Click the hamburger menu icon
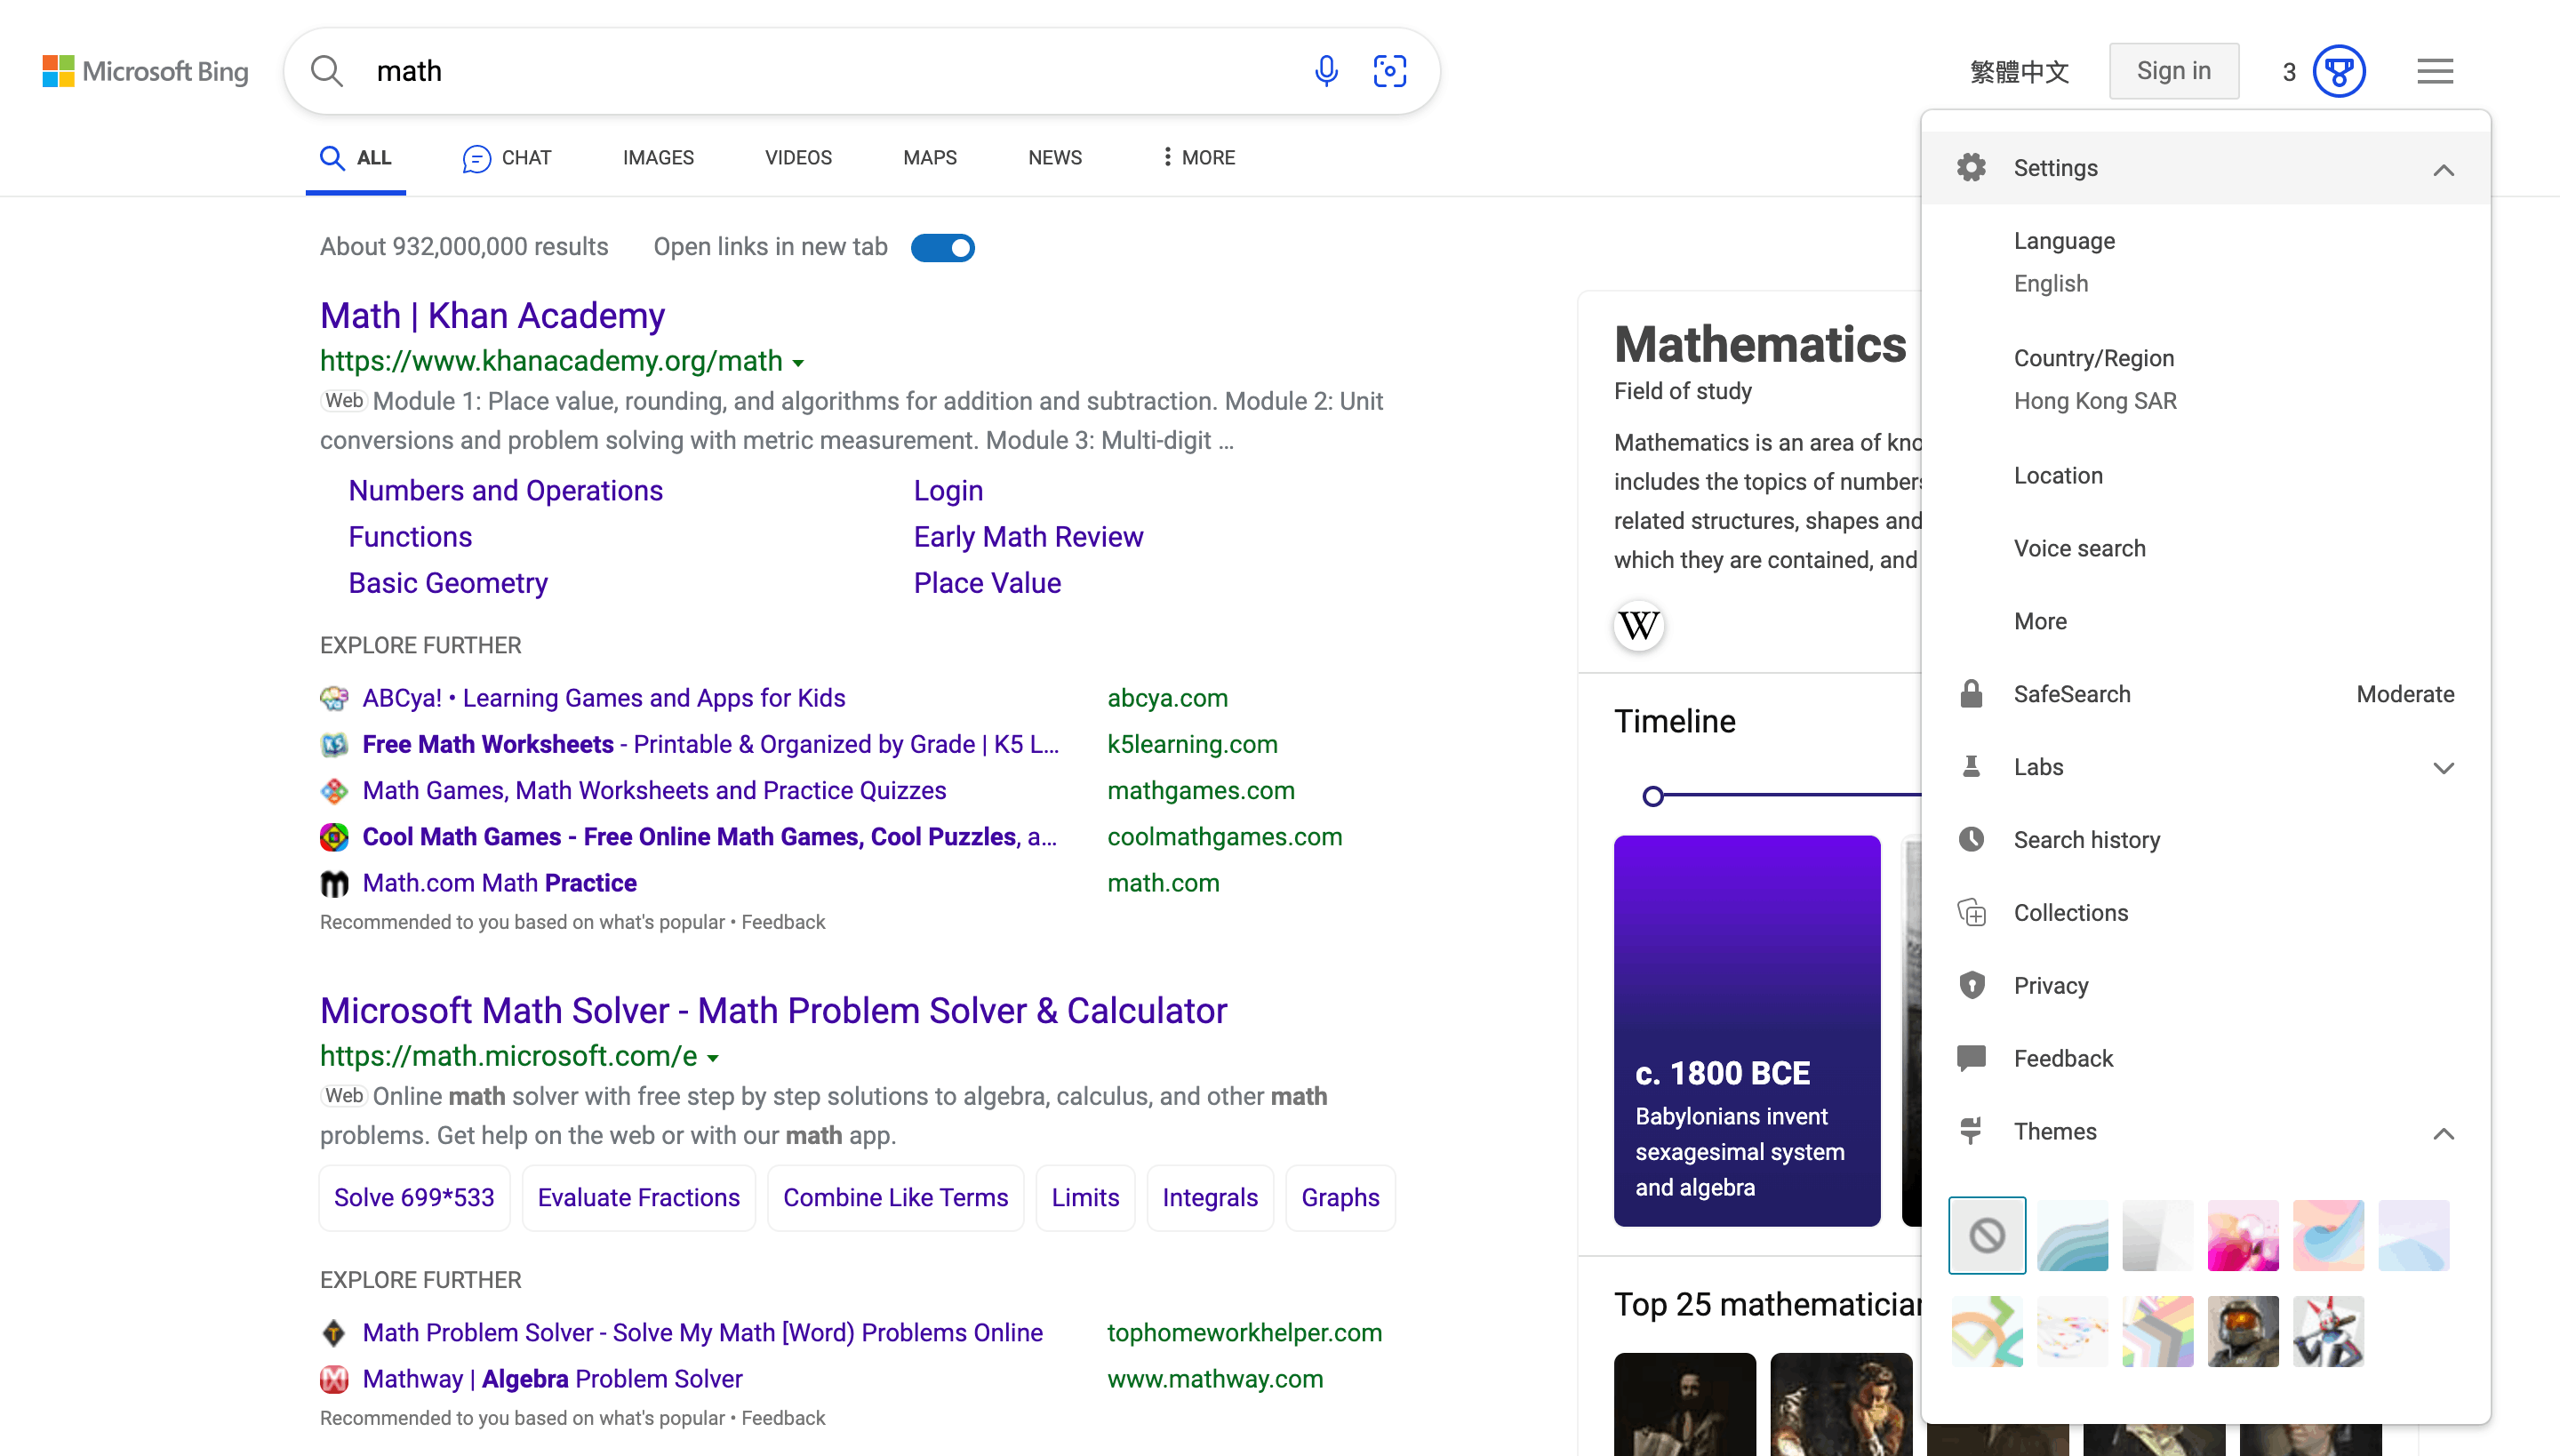This screenshot has width=2560, height=1456. [2435, 71]
